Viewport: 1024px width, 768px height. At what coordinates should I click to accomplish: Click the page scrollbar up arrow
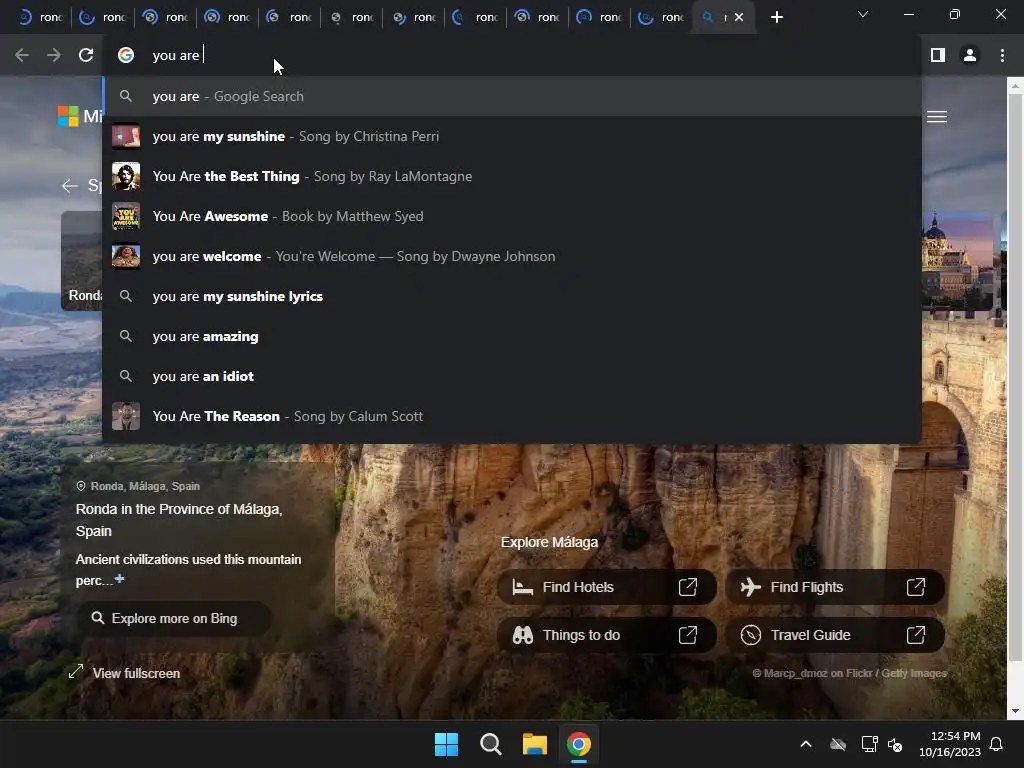pyautogui.click(x=1014, y=85)
